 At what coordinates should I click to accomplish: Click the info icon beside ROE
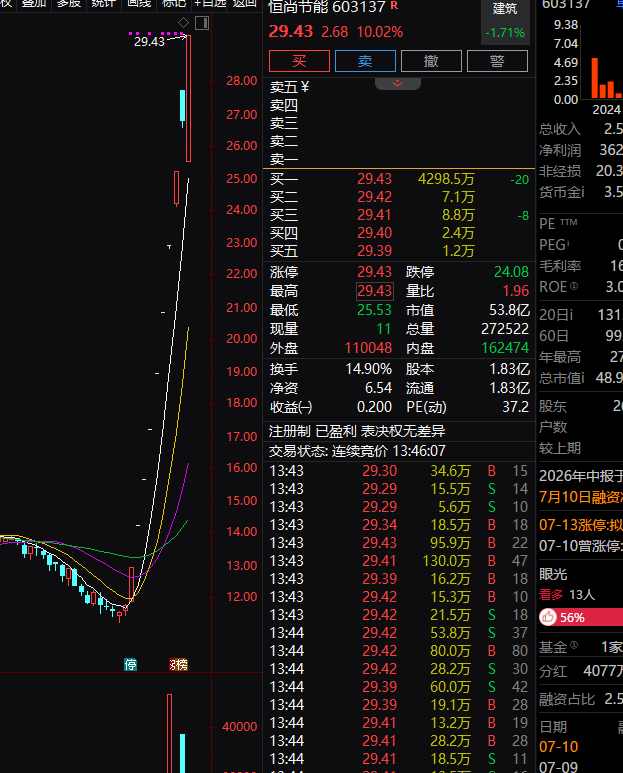click(574, 285)
